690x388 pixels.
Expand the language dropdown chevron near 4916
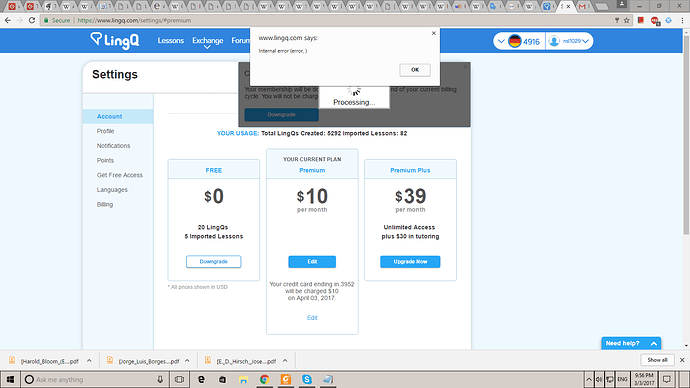pos(501,41)
